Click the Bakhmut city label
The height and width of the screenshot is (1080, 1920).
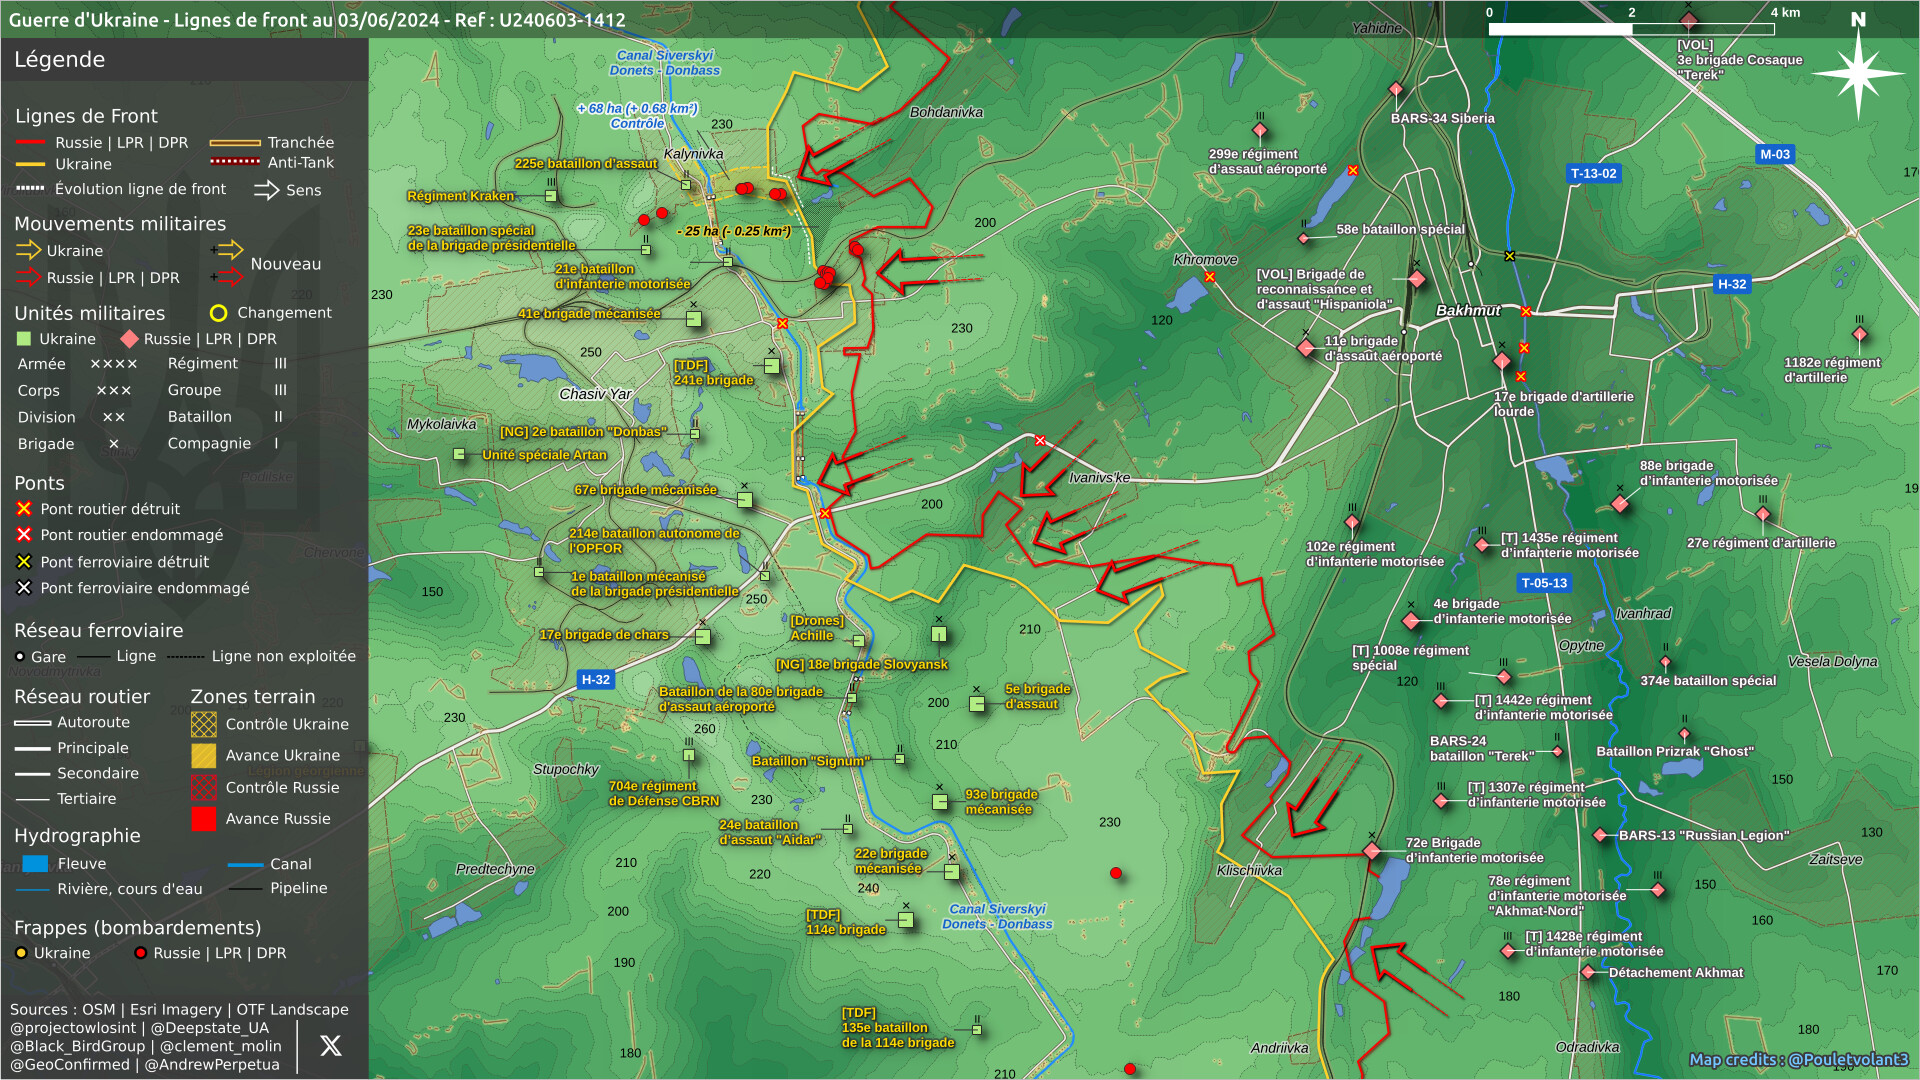(1468, 310)
